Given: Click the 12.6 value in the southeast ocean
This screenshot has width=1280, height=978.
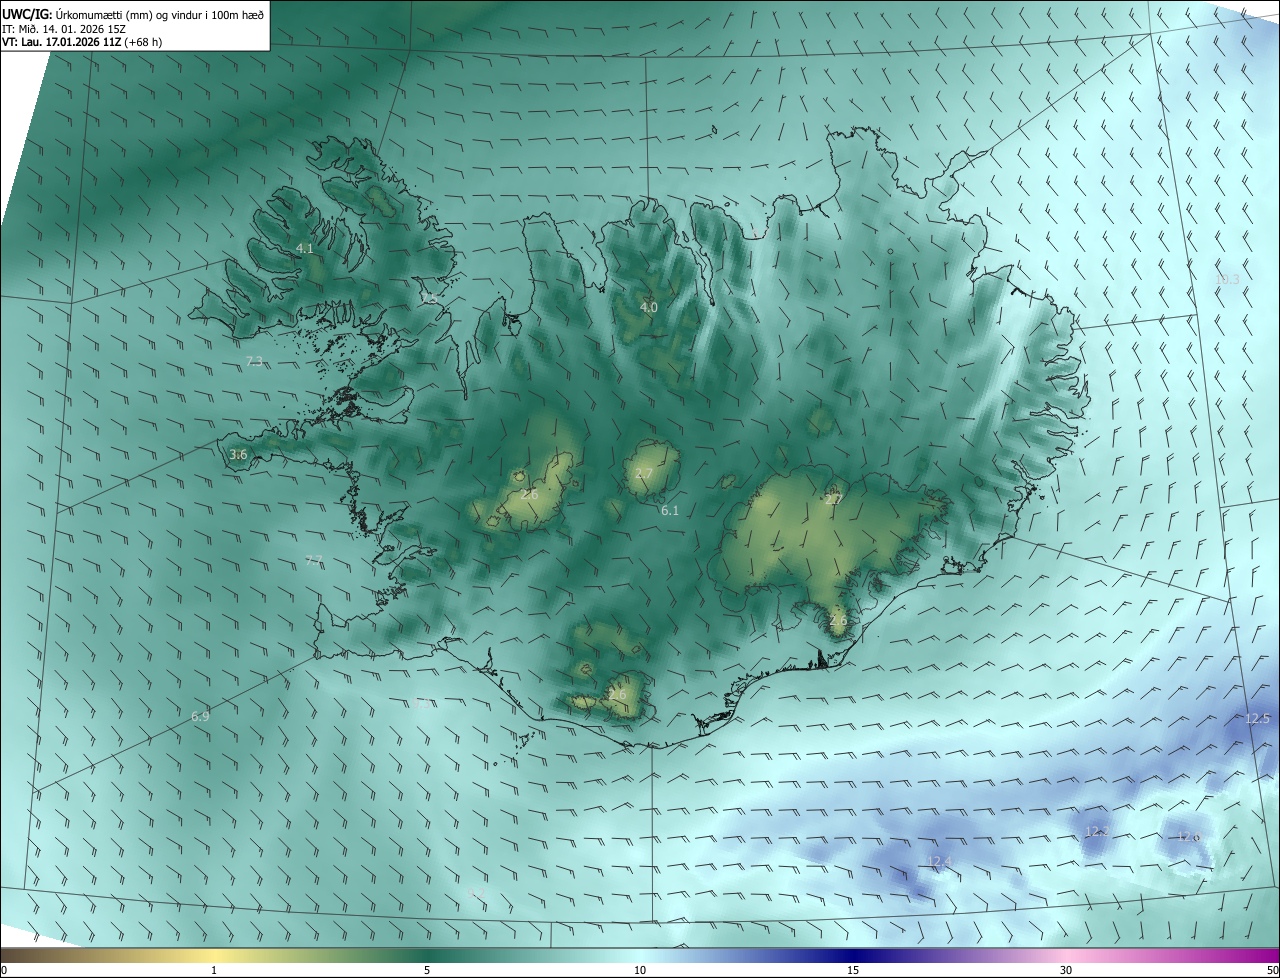Looking at the screenshot, I should [x=1187, y=836].
